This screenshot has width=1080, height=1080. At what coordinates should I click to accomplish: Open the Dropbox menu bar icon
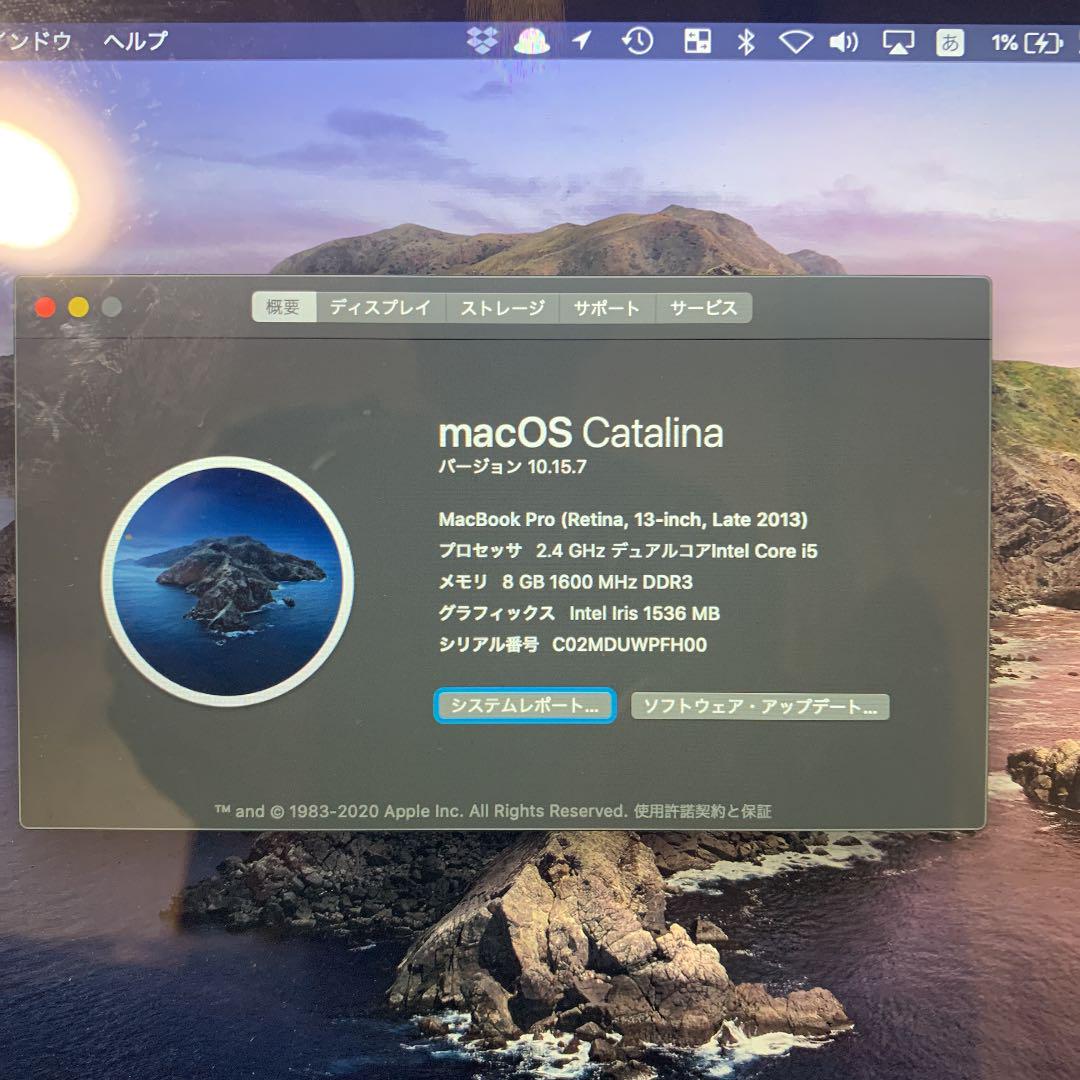coord(482,41)
